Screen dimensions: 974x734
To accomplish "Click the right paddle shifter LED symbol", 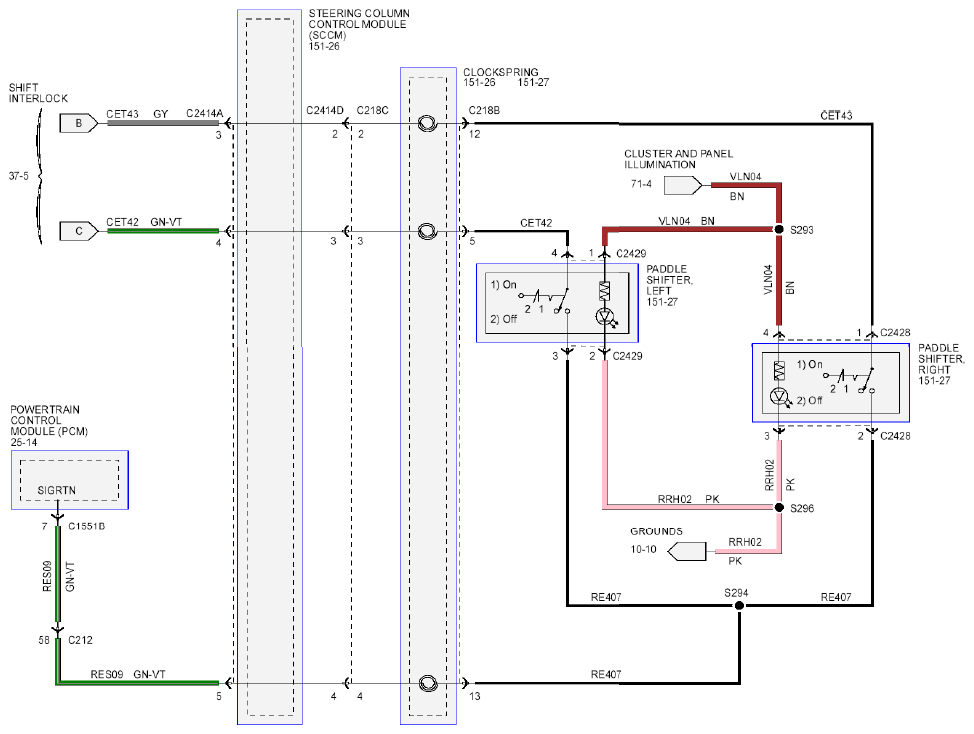I will point(780,396).
